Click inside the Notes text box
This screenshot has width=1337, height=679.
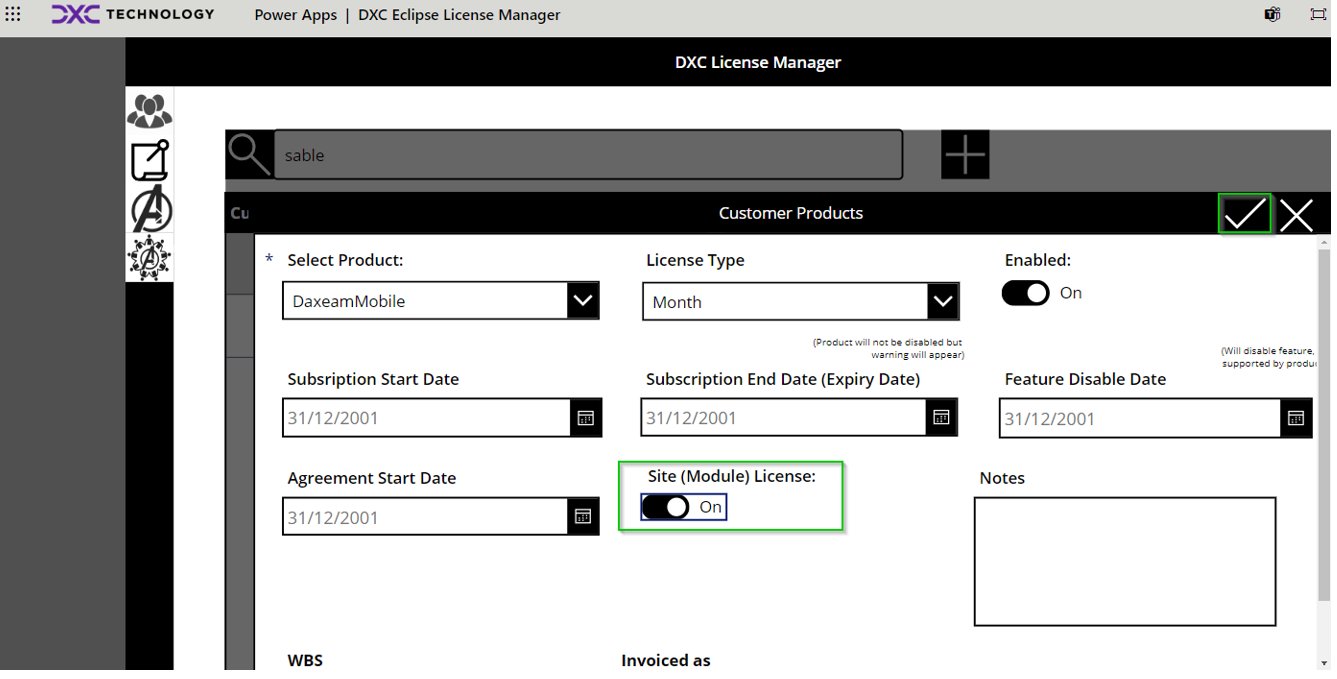[x=1124, y=561]
